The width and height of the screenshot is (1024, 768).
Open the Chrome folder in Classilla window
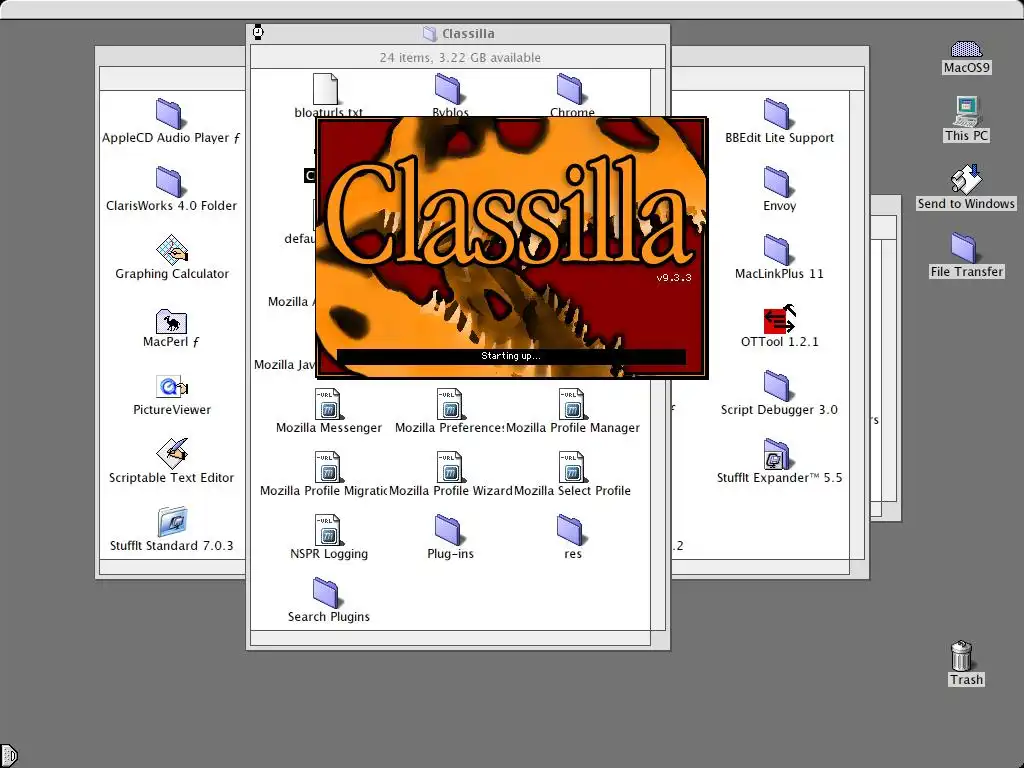(x=570, y=89)
